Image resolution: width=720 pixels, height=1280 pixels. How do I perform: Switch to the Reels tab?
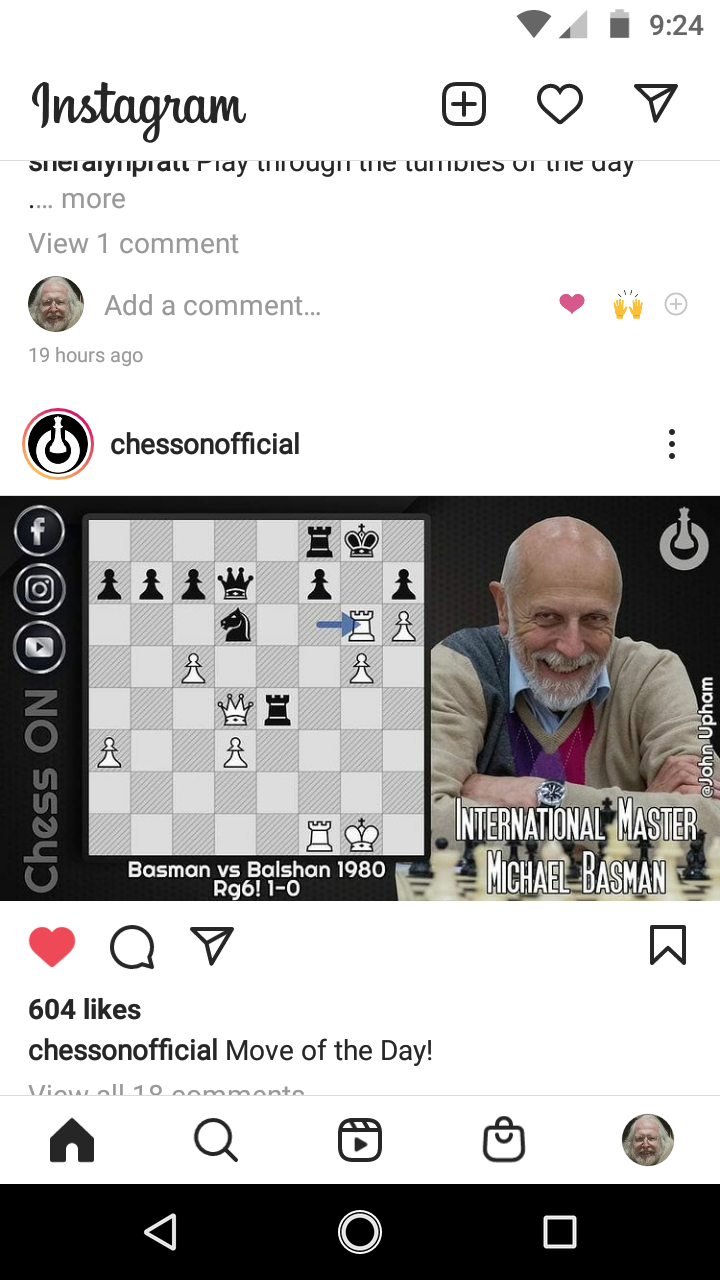(360, 1140)
